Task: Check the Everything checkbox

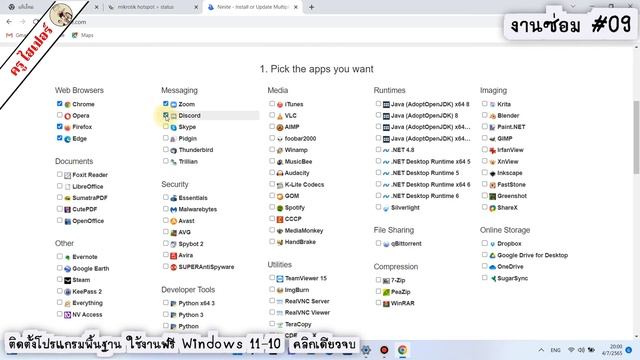Action: (x=60, y=302)
